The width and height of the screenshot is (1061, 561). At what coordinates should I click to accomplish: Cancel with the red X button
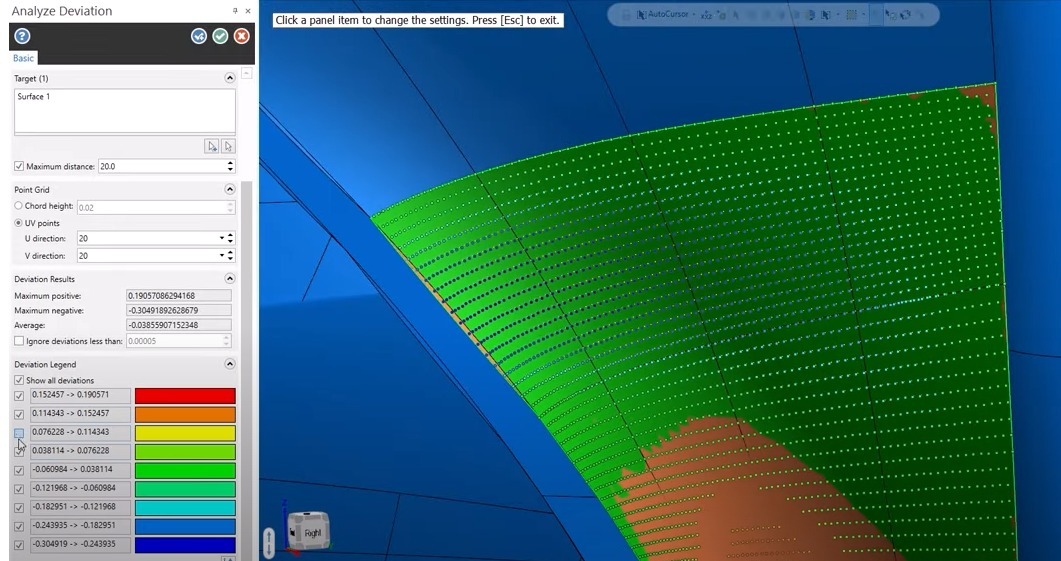[242, 36]
